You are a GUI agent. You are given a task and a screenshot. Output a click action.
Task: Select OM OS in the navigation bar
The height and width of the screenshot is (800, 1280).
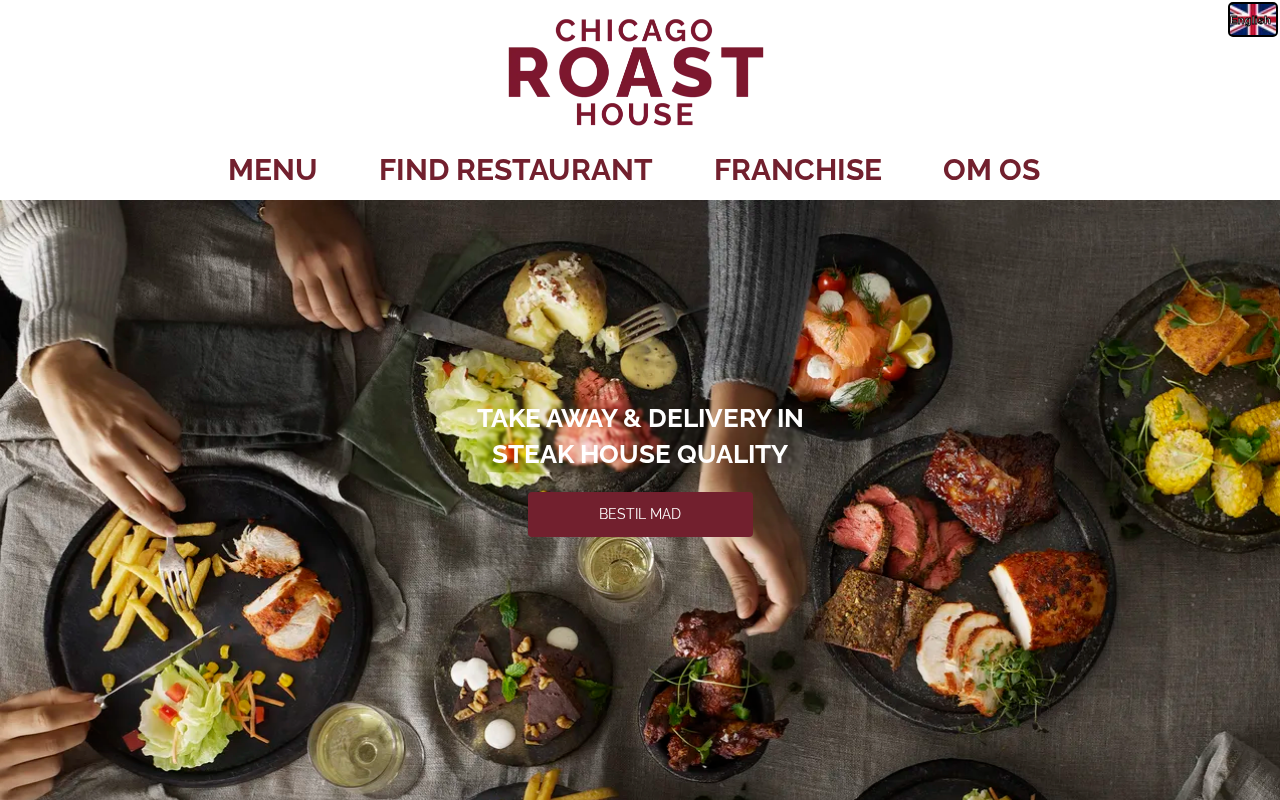tap(991, 170)
